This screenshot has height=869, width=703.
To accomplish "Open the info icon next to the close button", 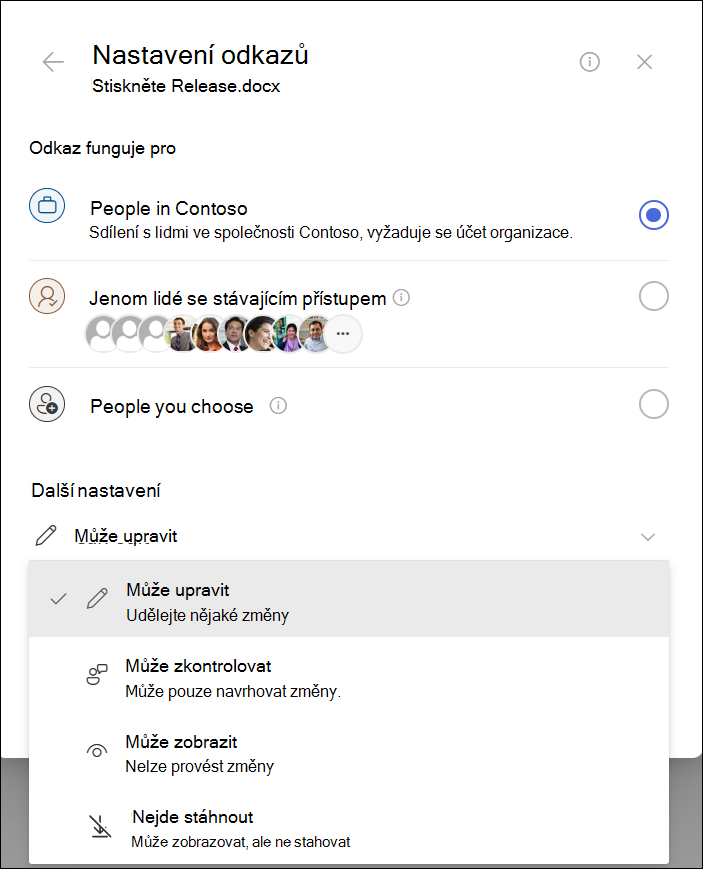I will [589, 62].
